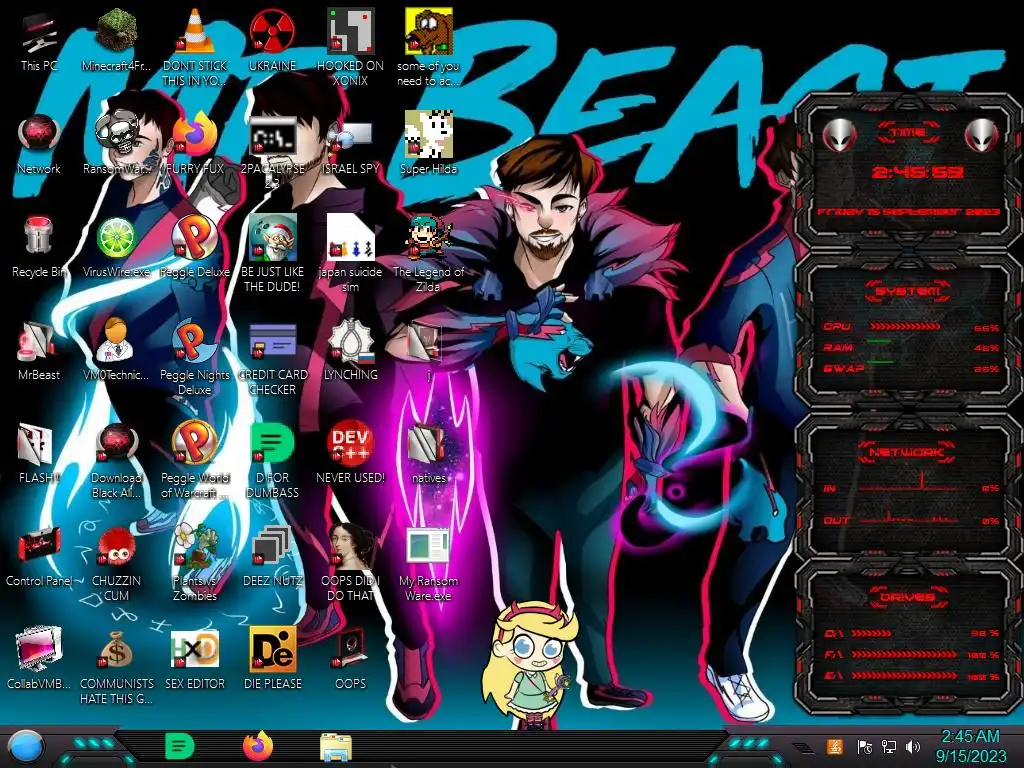Click the NETWORK widget header
1024x768 pixels.
click(907, 451)
